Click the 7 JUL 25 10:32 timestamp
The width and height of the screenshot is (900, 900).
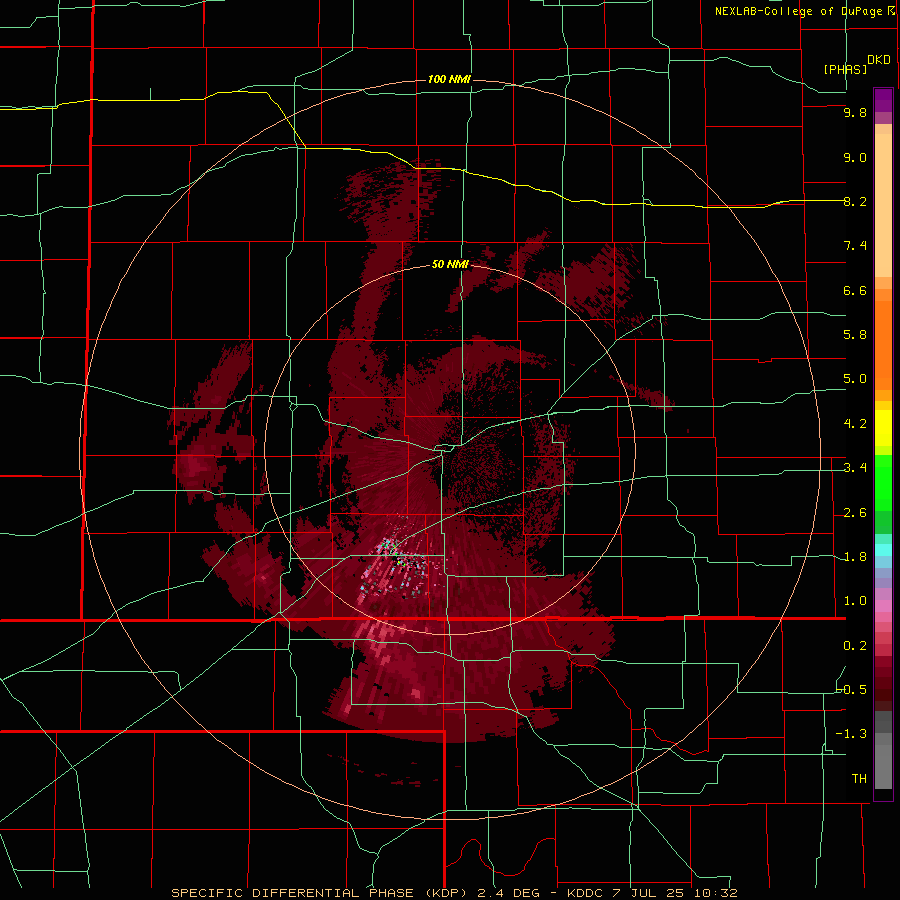pos(676,893)
